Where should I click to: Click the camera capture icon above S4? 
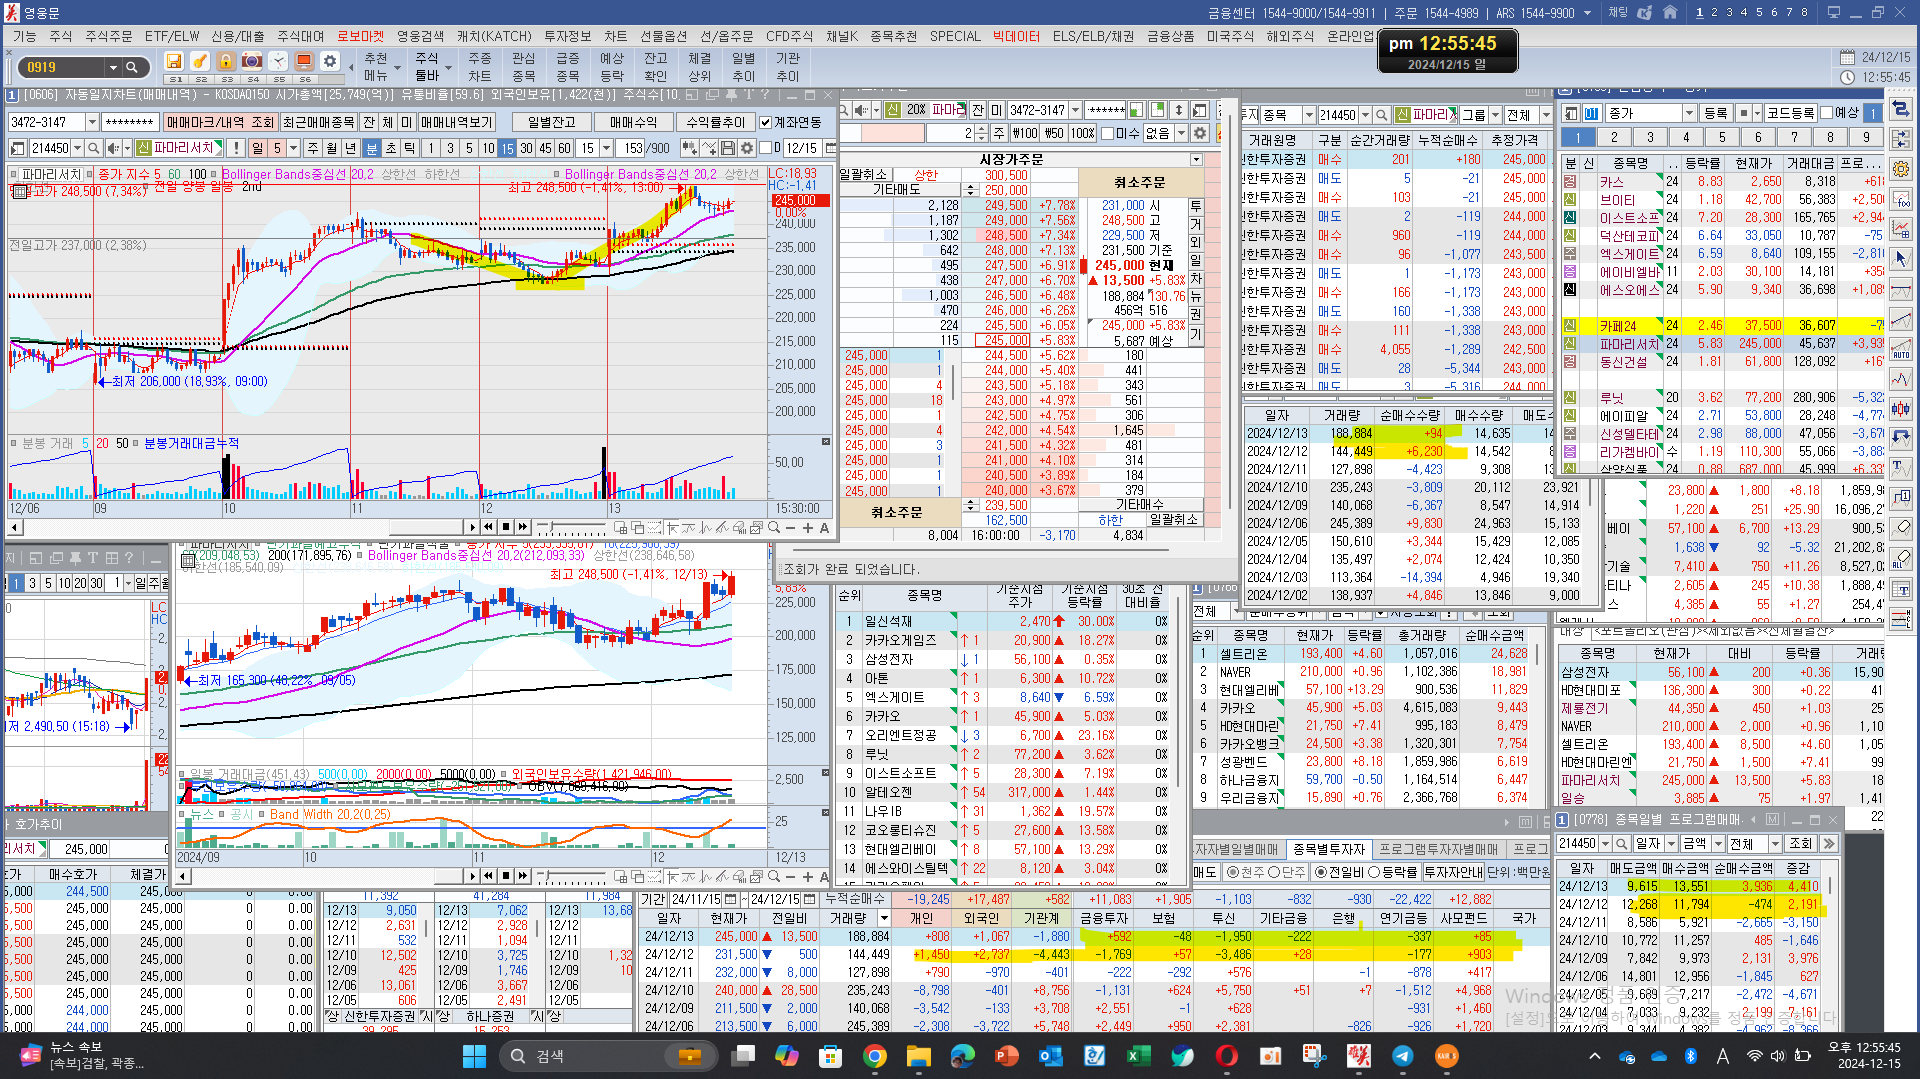point(252,62)
